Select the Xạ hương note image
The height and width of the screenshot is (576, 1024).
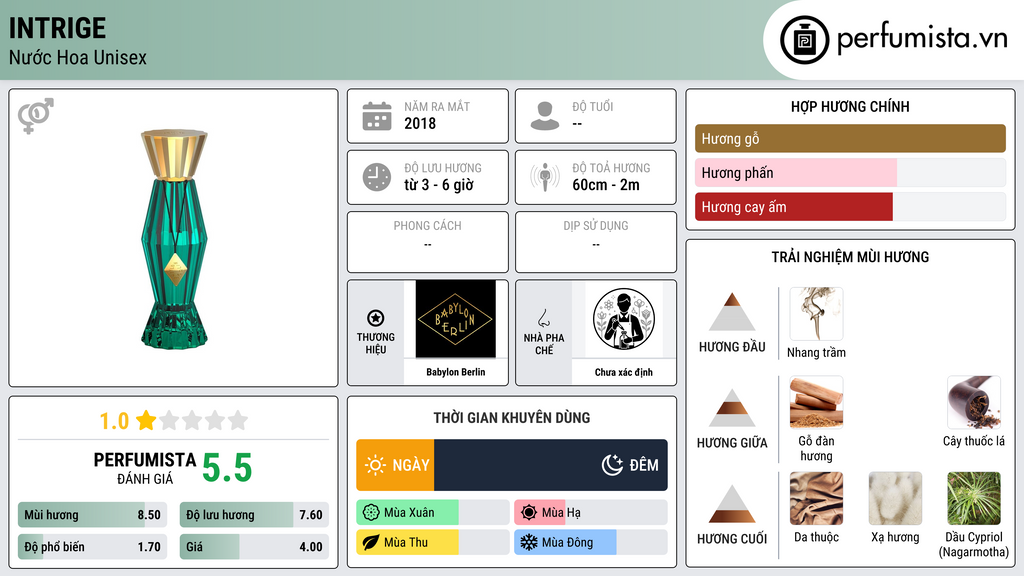895,499
